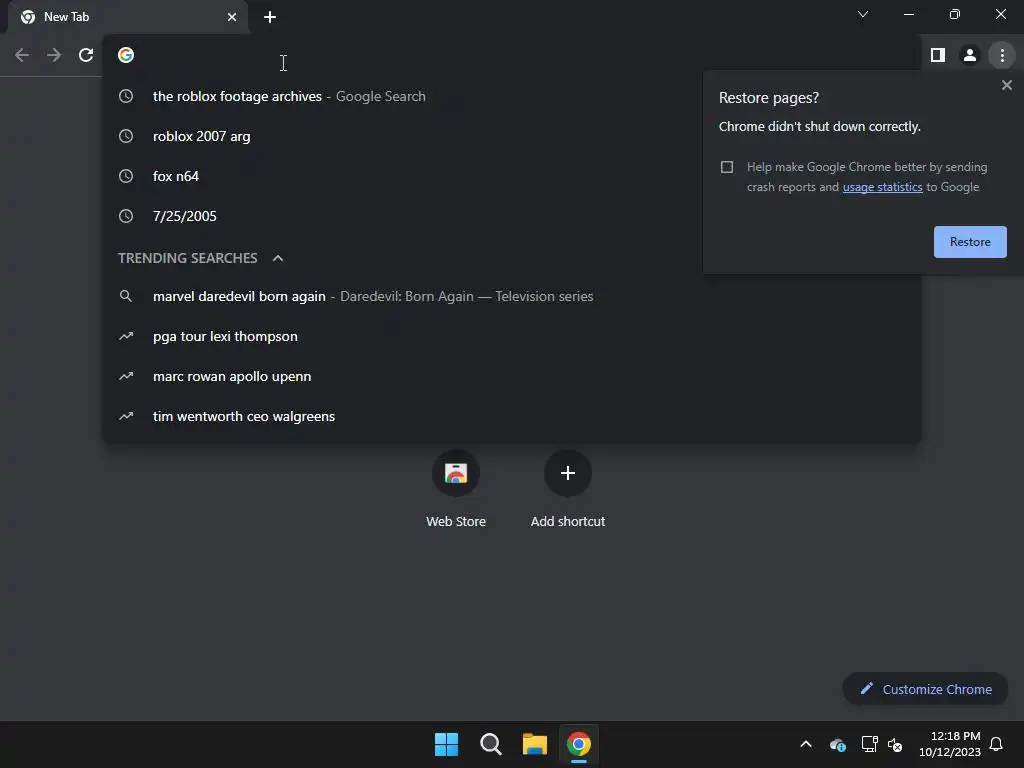The height and width of the screenshot is (768, 1024).
Task: Open Windows taskbar search
Action: point(490,744)
